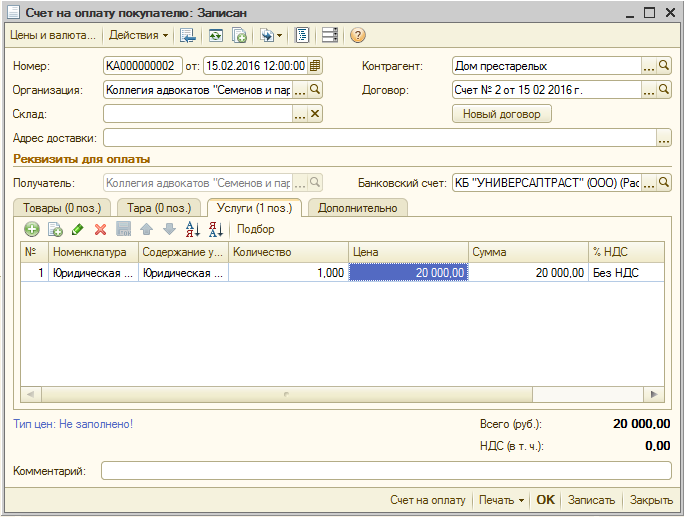Click the Номенклатура column header
684x517 pixels.
pyautogui.click(x=93, y=252)
